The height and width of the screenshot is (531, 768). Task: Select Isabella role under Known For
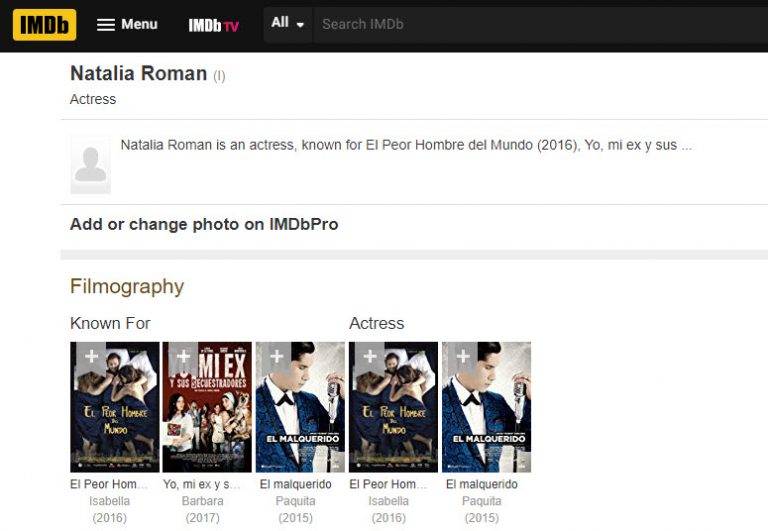(109, 501)
